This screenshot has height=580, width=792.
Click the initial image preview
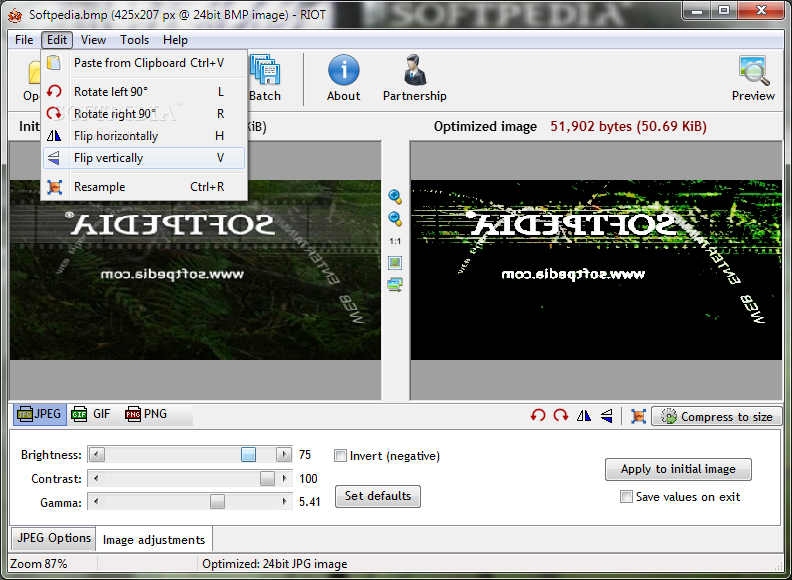pyautogui.click(x=195, y=270)
